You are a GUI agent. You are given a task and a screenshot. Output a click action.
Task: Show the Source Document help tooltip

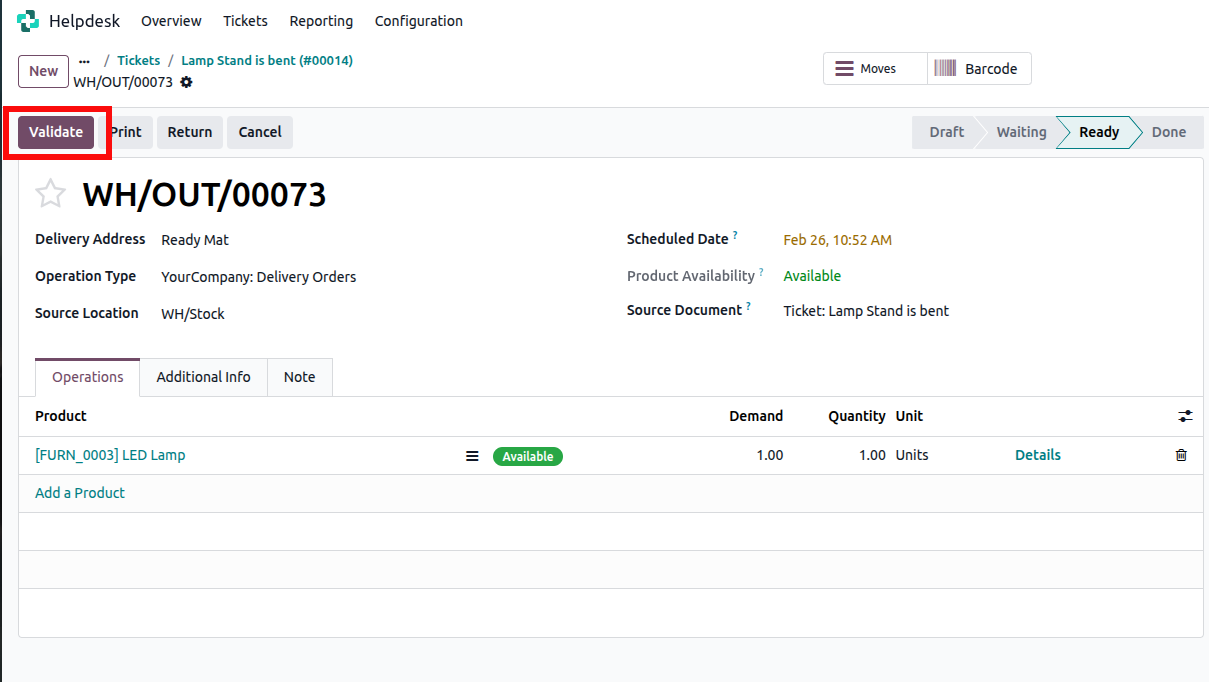click(x=748, y=307)
